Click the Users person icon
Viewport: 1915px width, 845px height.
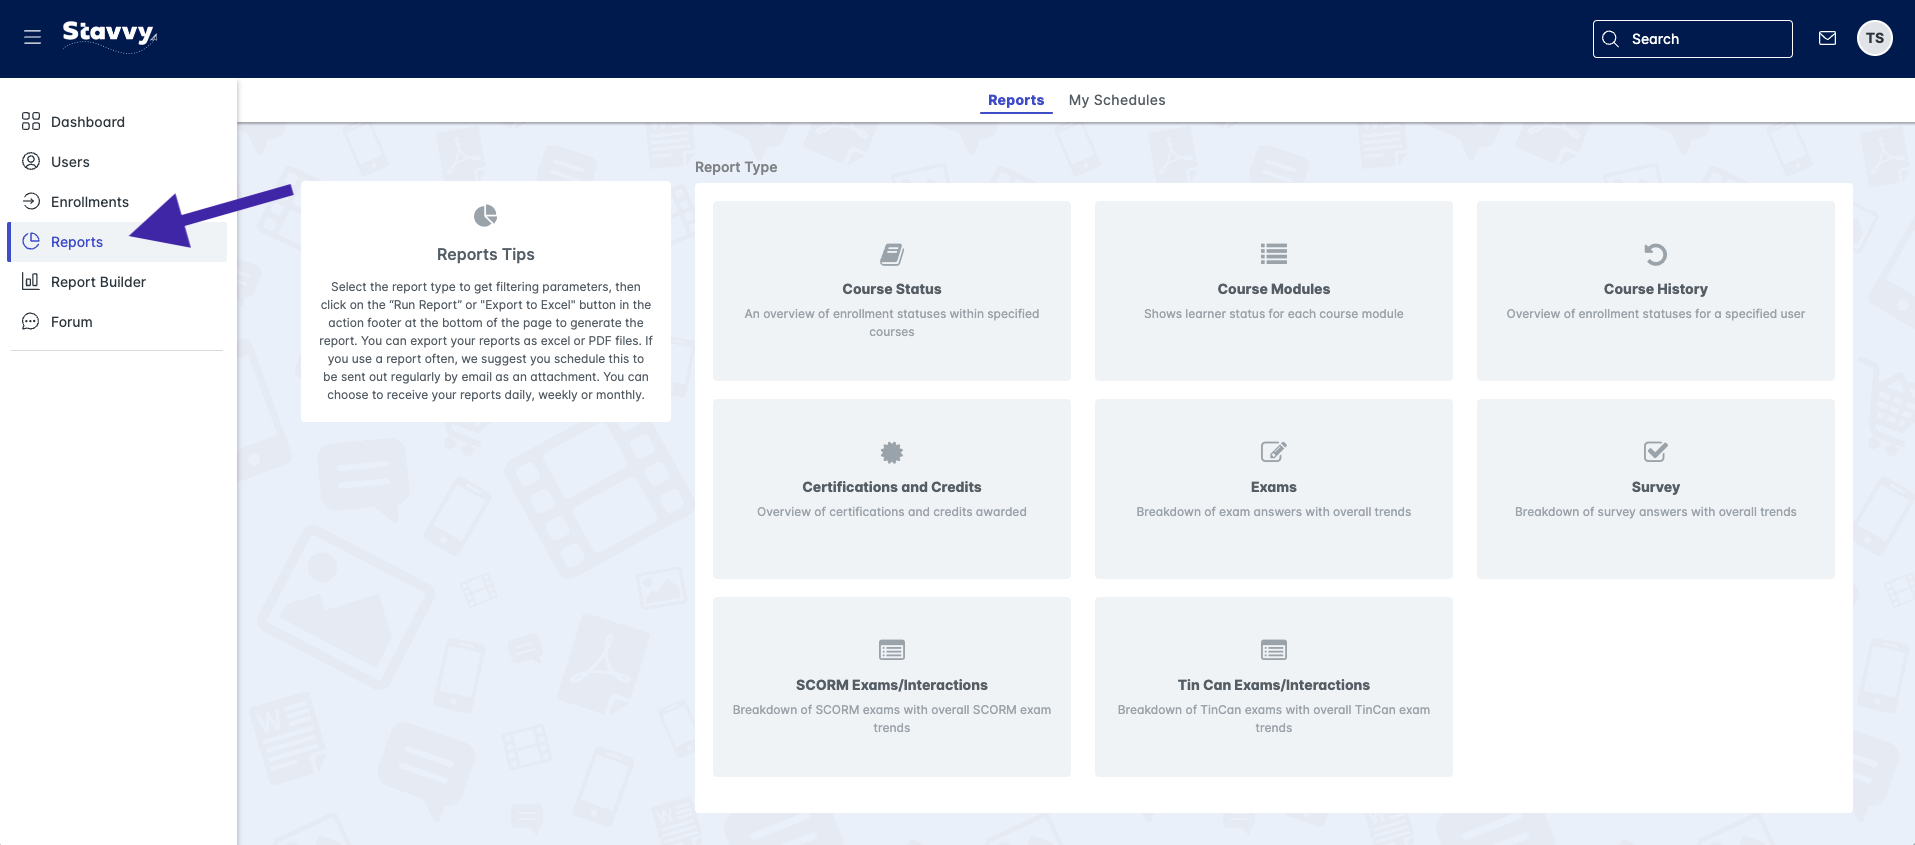[31, 161]
